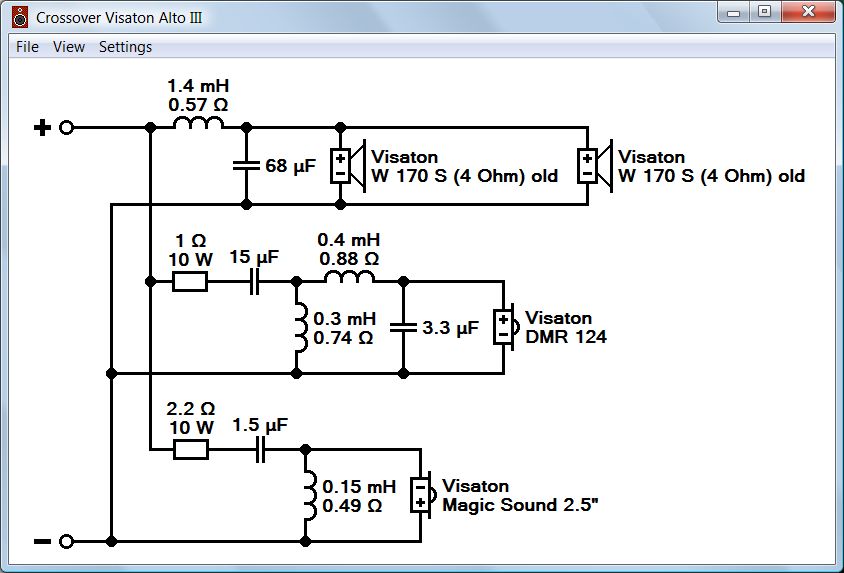Click the '1.5 µF' value label
Screen dimensions: 844x573
pos(260,425)
